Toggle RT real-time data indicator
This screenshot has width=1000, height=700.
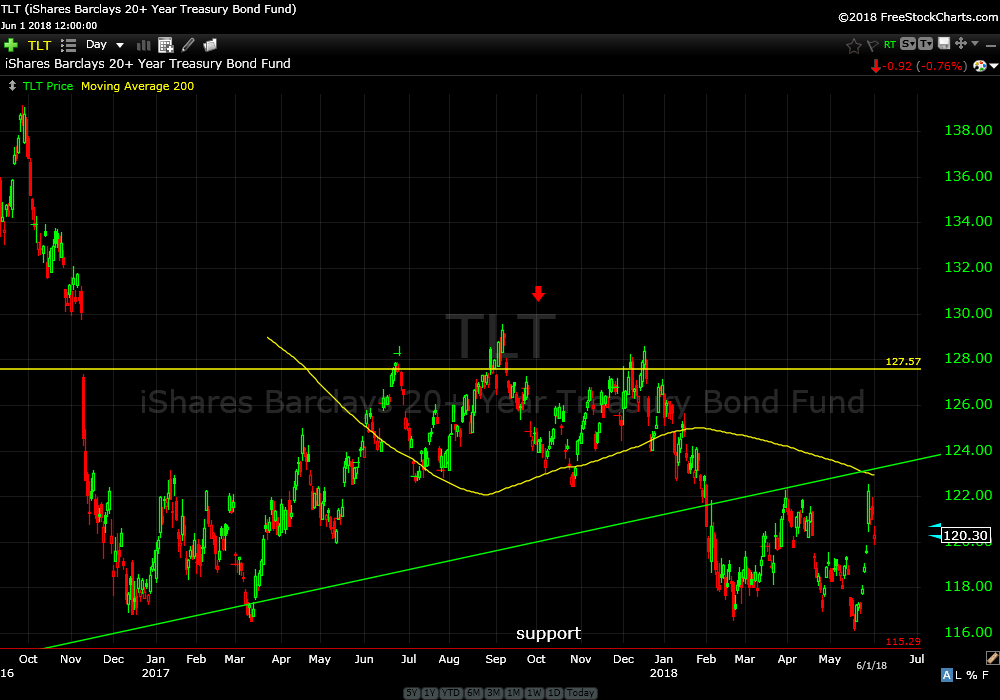(889, 45)
